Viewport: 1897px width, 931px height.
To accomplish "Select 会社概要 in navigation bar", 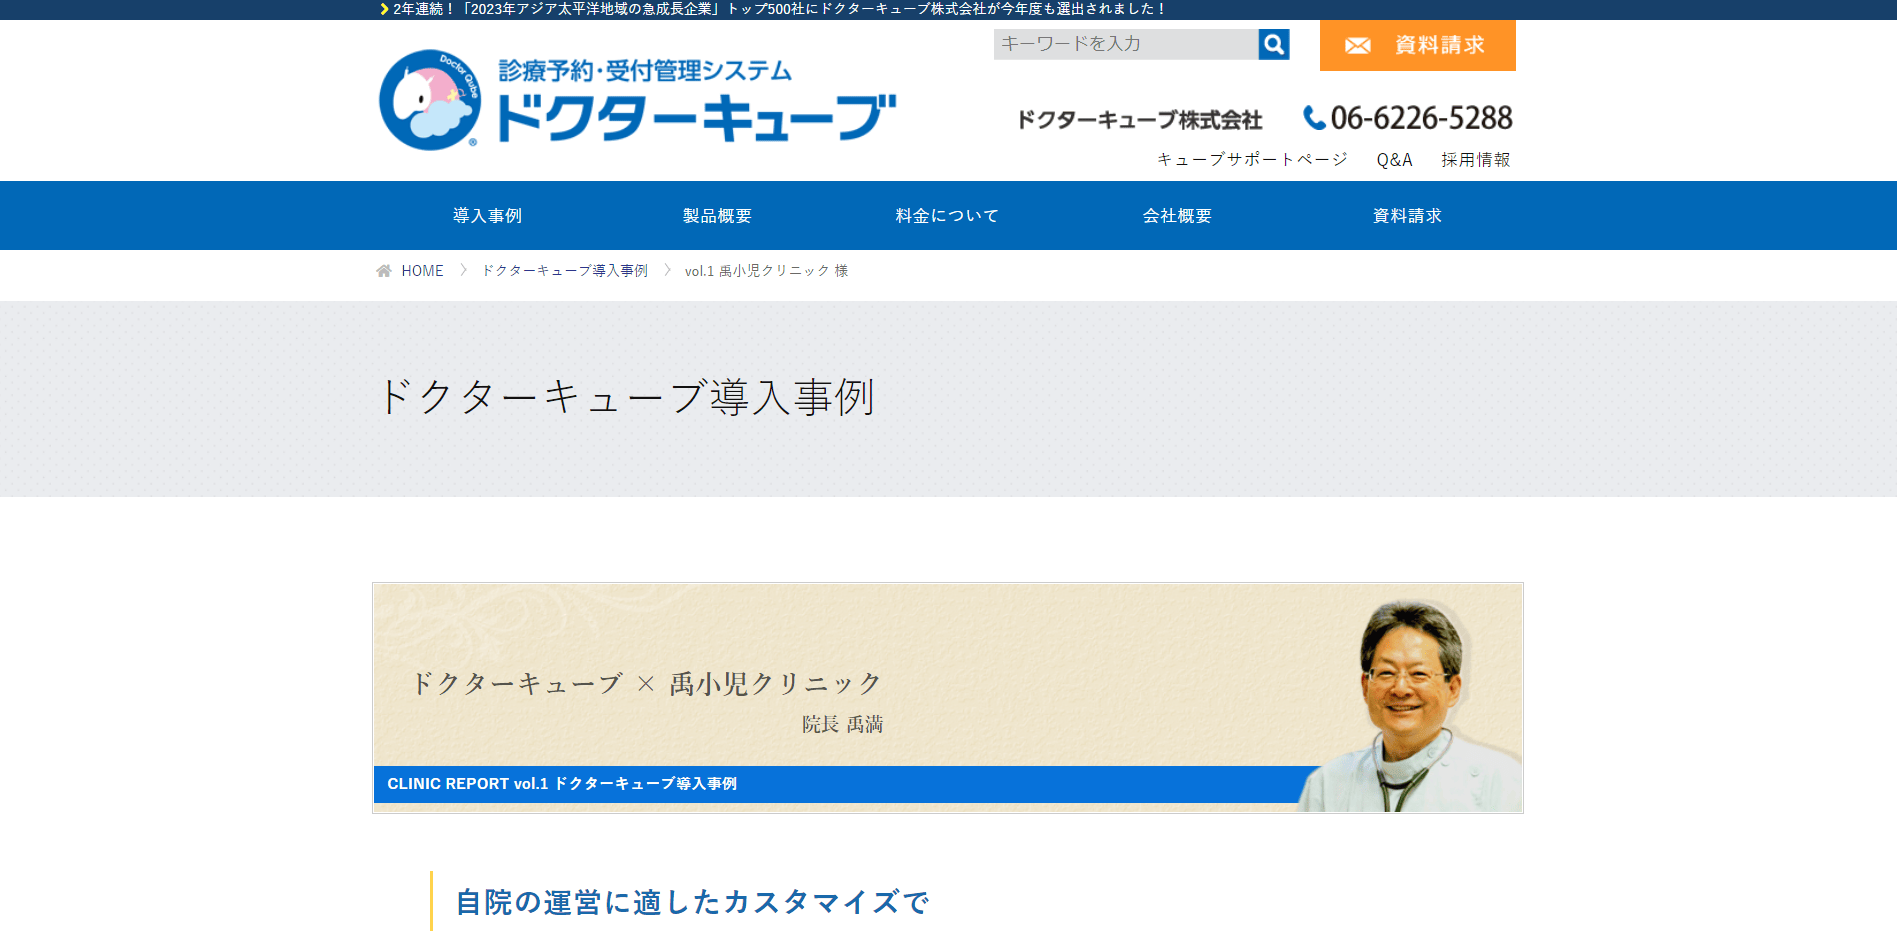I will click(x=1178, y=216).
